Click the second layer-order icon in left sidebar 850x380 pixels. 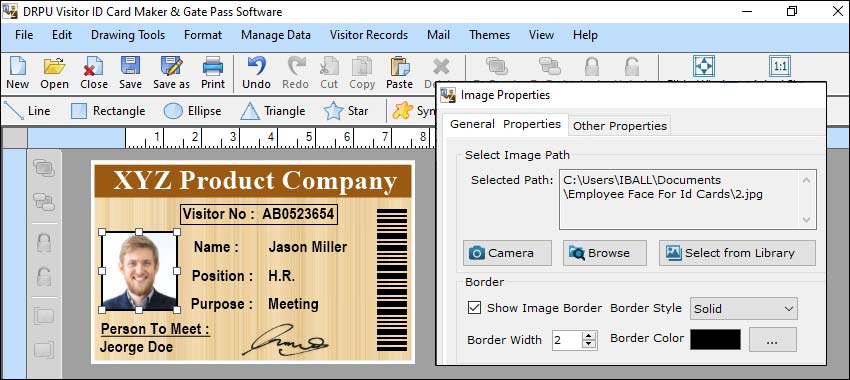(44, 202)
